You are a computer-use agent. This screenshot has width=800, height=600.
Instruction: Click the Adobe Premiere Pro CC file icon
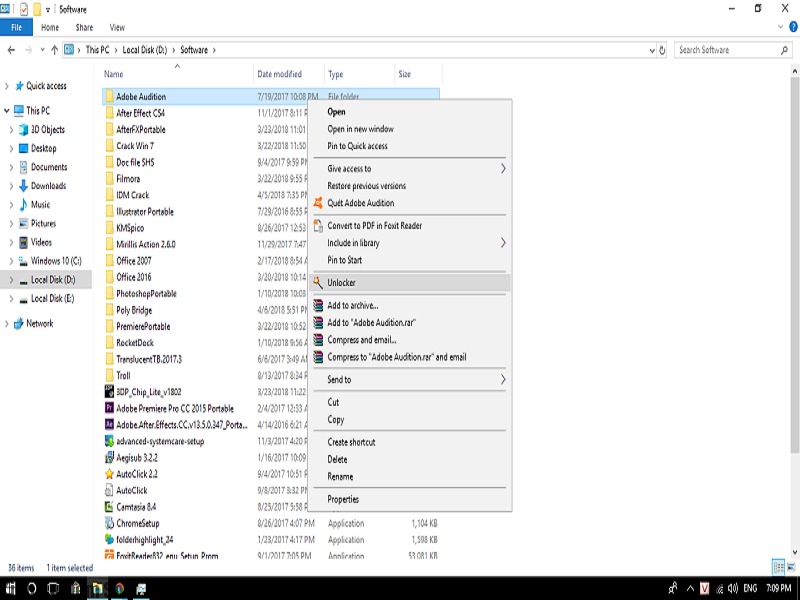pos(109,408)
